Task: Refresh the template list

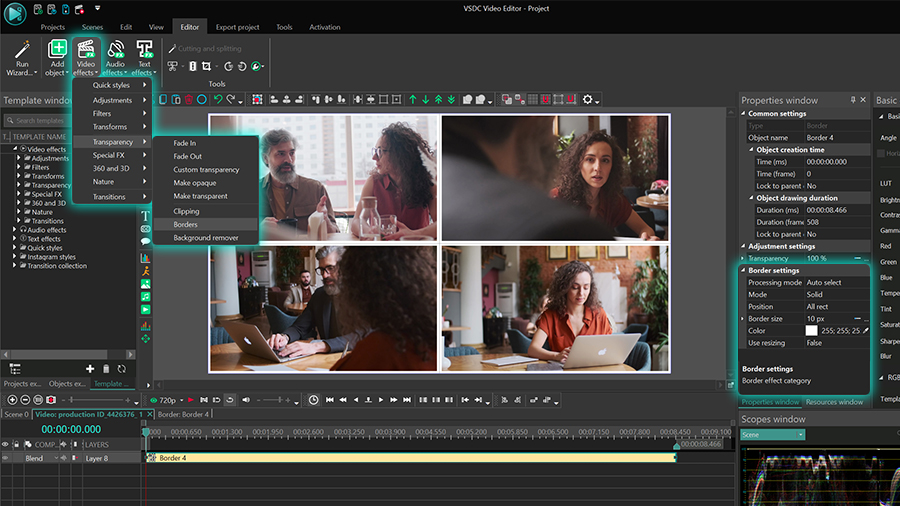Action: coord(122,369)
